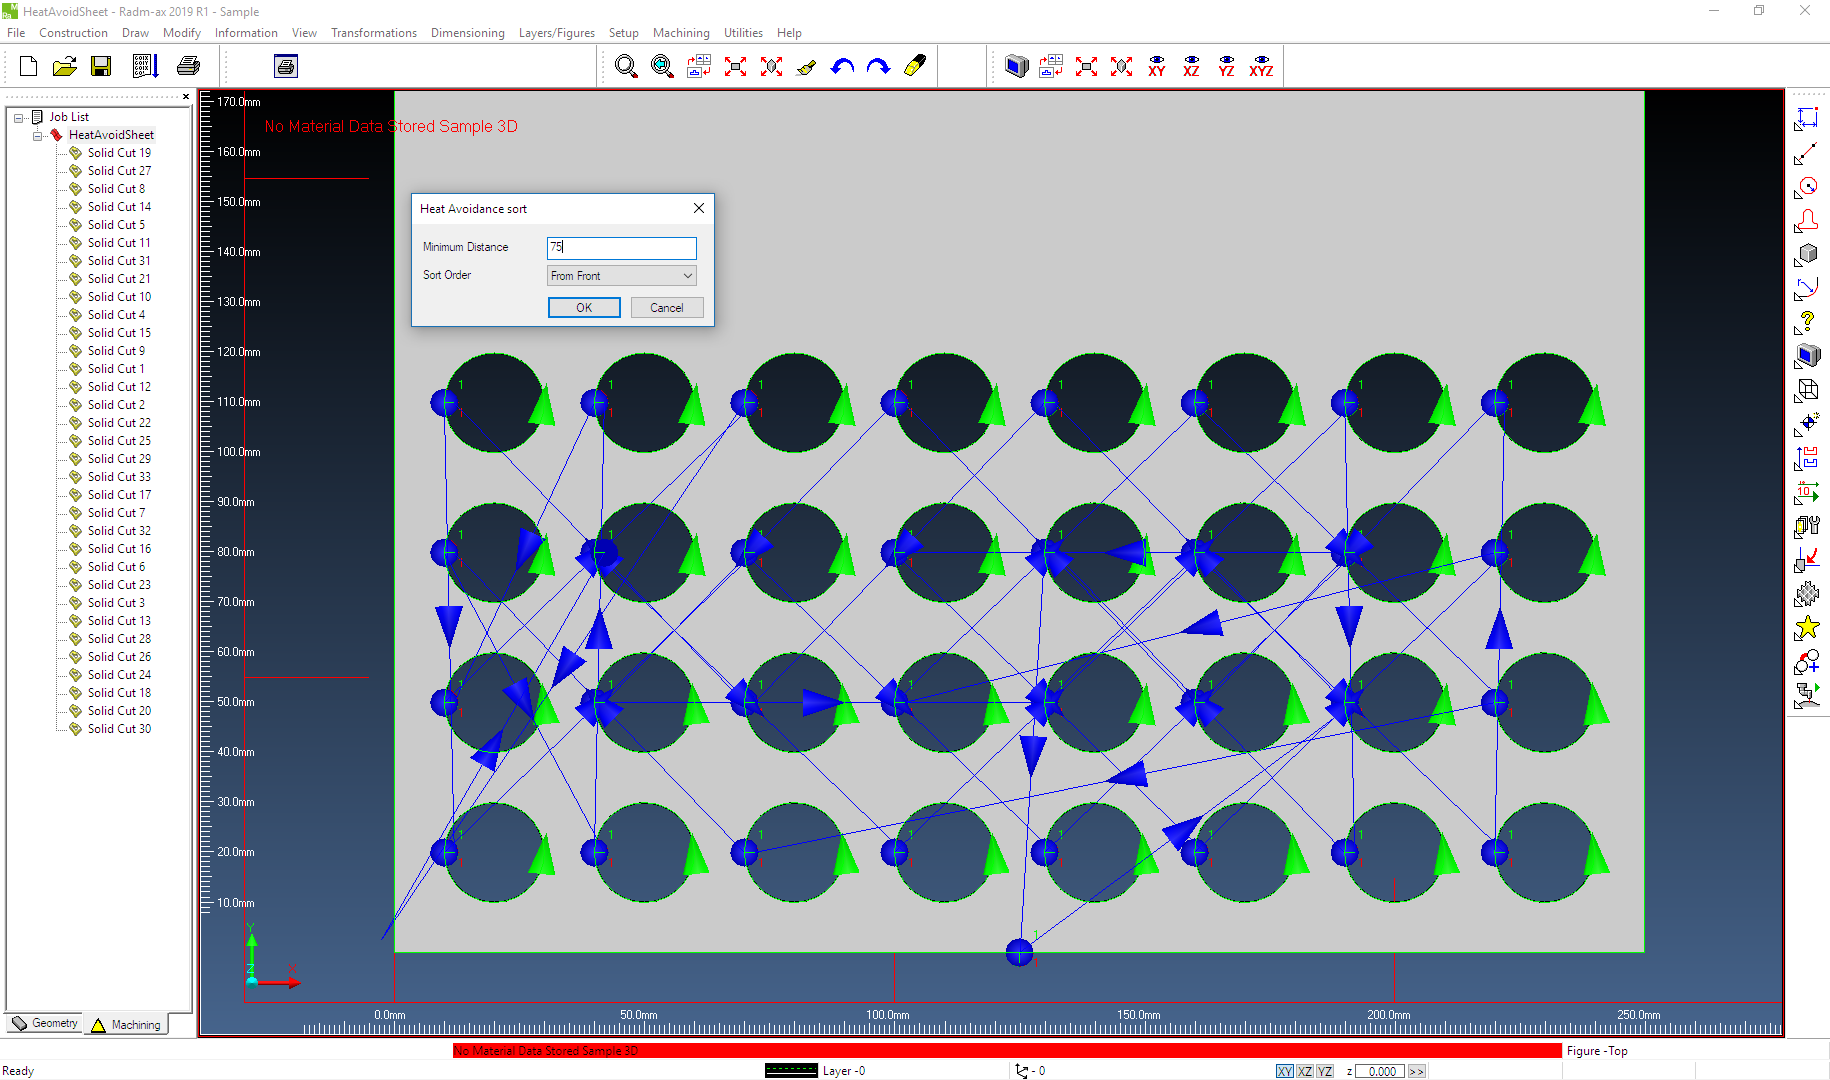
Task: Open the Machining menu
Action: pyautogui.click(x=680, y=33)
